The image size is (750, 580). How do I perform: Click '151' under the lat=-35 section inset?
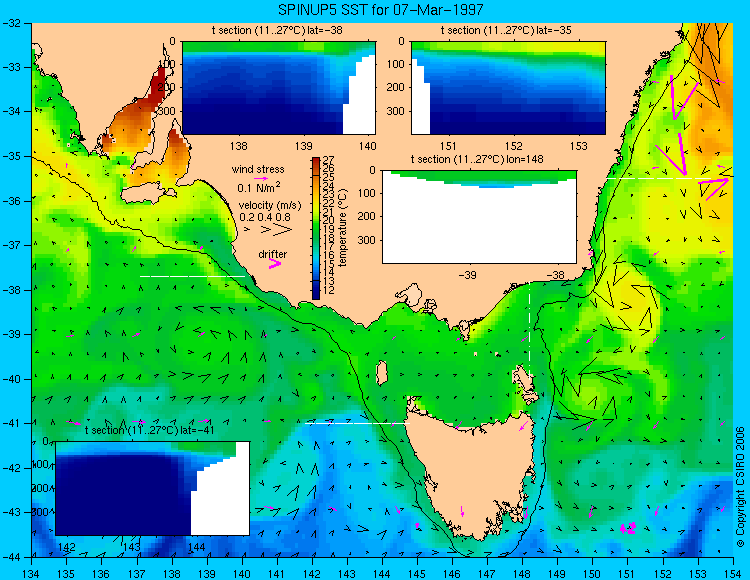pos(448,146)
